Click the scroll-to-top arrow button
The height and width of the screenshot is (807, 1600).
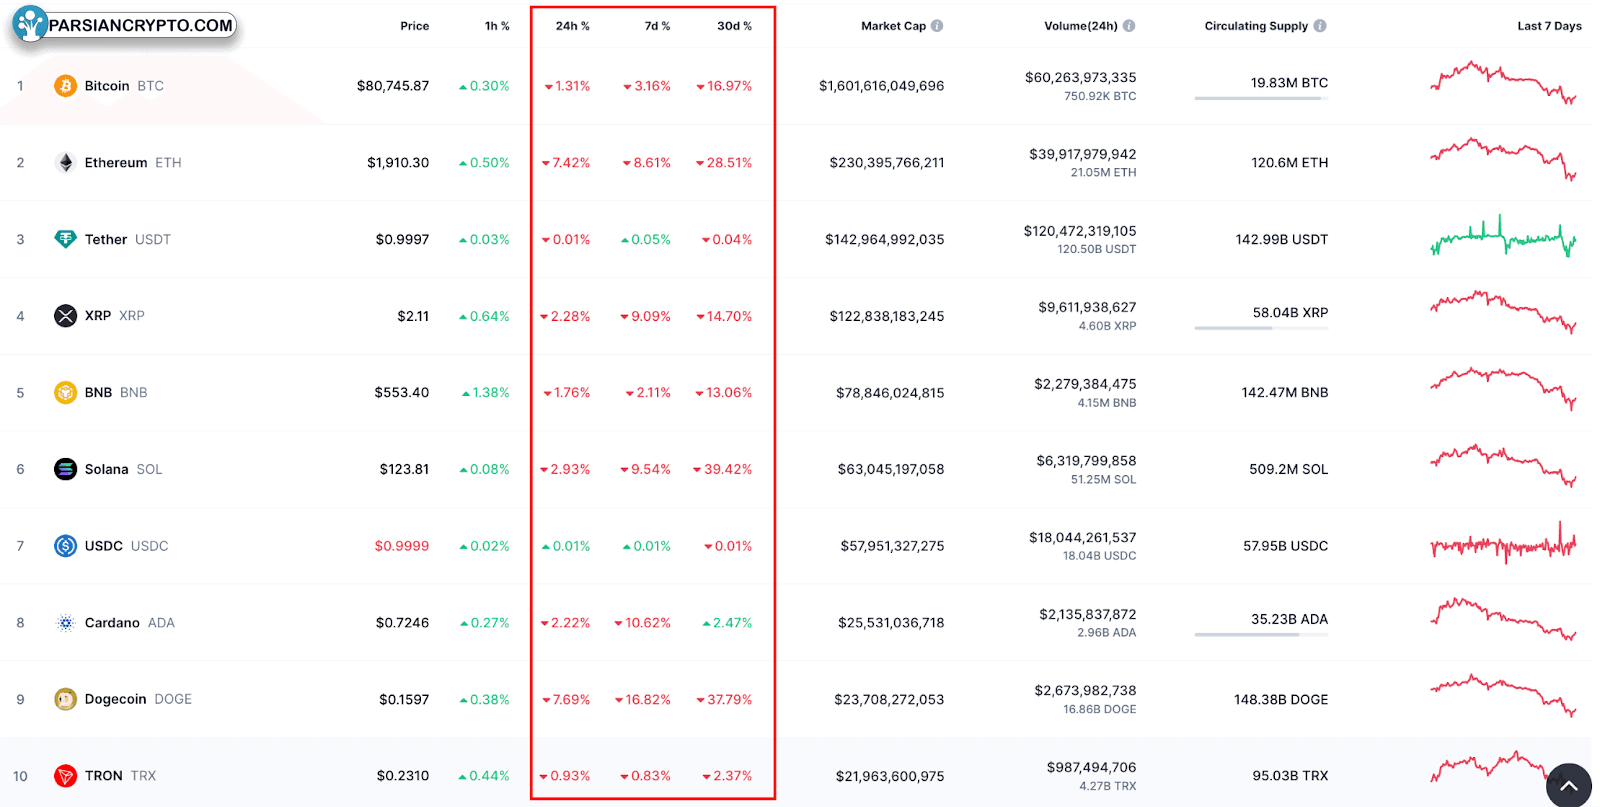pyautogui.click(x=1569, y=785)
